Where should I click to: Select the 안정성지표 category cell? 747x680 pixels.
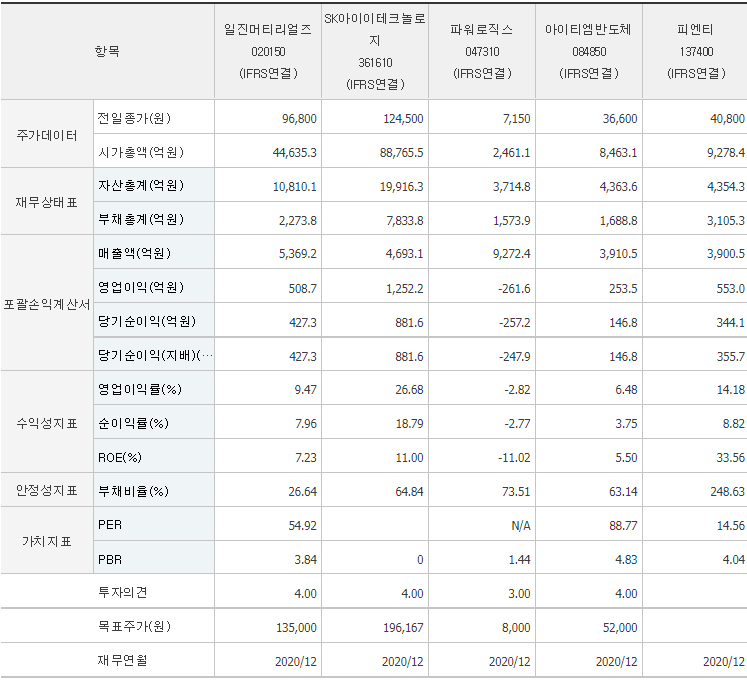tap(47, 490)
